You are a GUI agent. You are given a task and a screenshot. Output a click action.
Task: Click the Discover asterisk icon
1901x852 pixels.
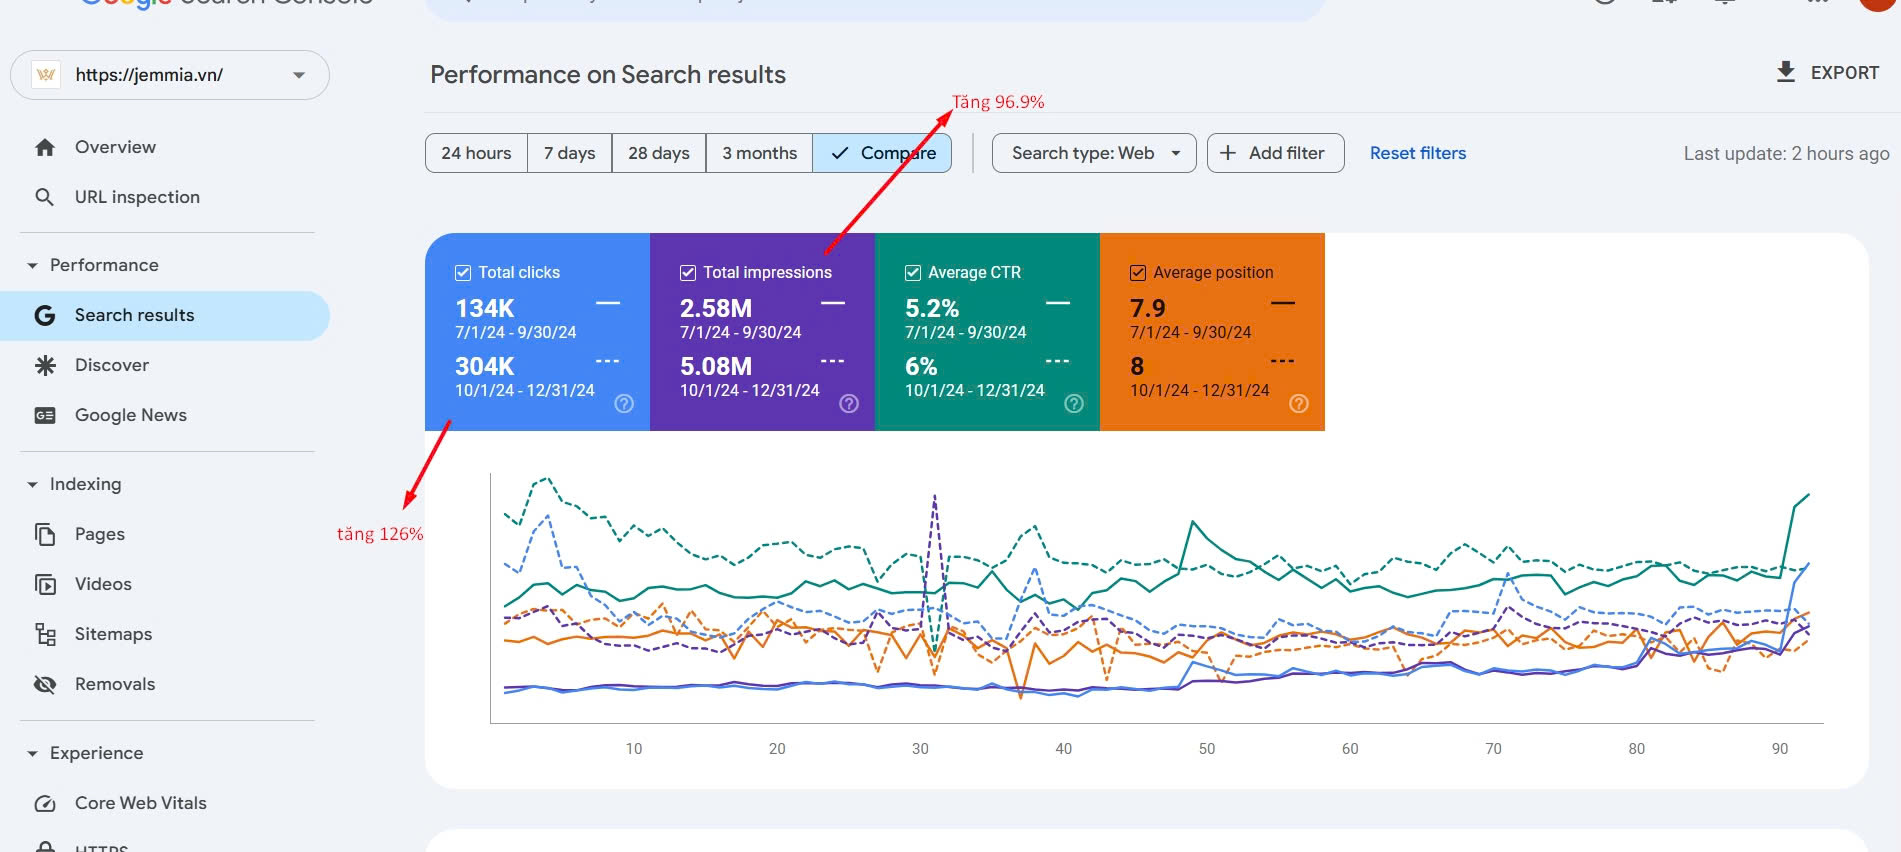click(x=45, y=366)
